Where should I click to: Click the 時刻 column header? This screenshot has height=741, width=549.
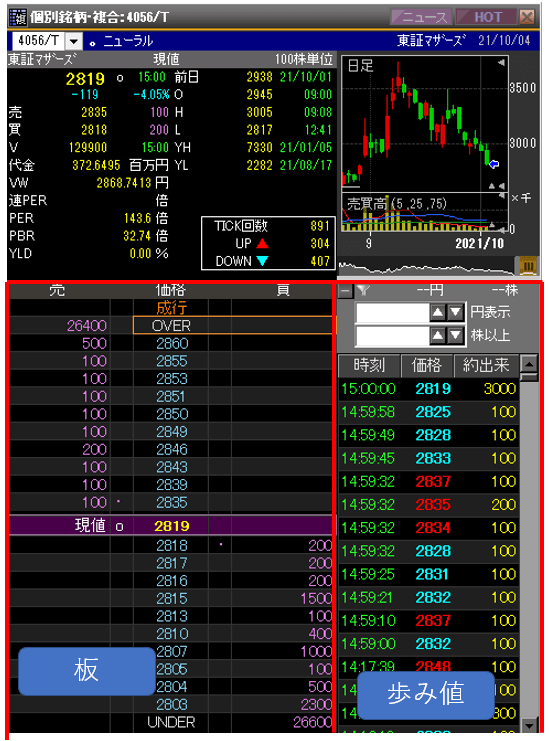pos(369,365)
